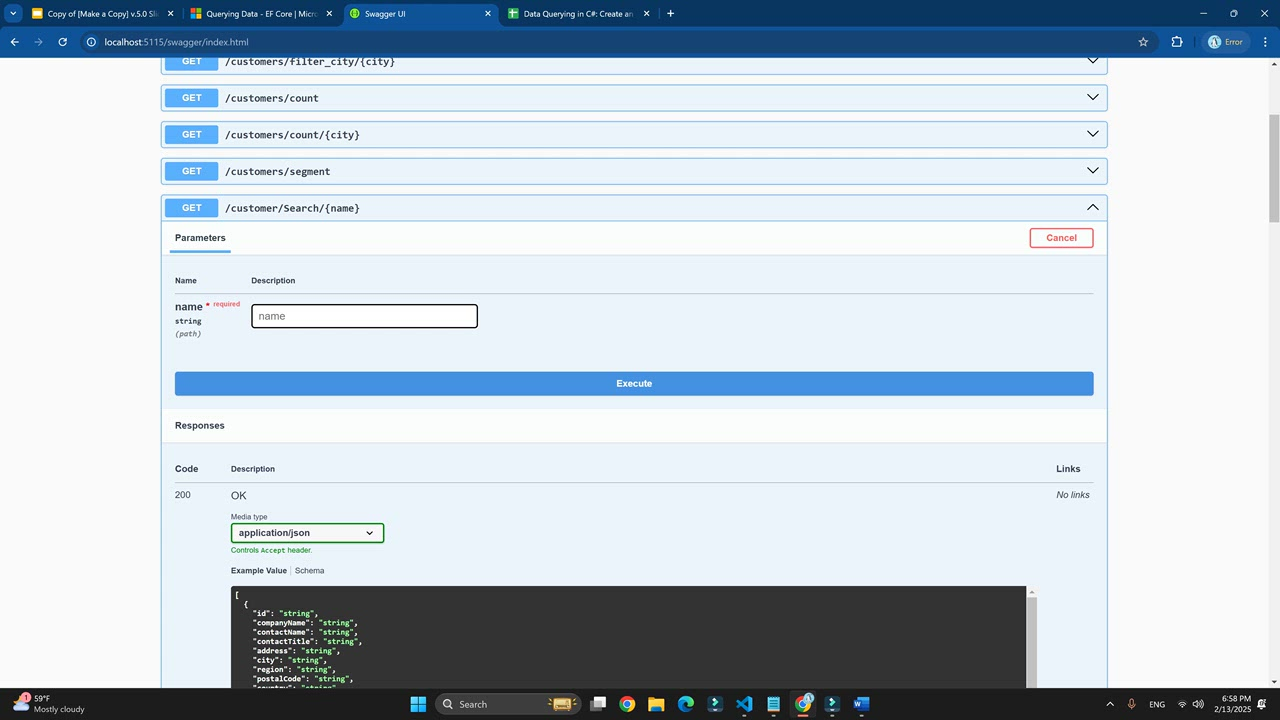Open Microsoft Word from the taskbar
The image size is (1280, 720).
861,704
